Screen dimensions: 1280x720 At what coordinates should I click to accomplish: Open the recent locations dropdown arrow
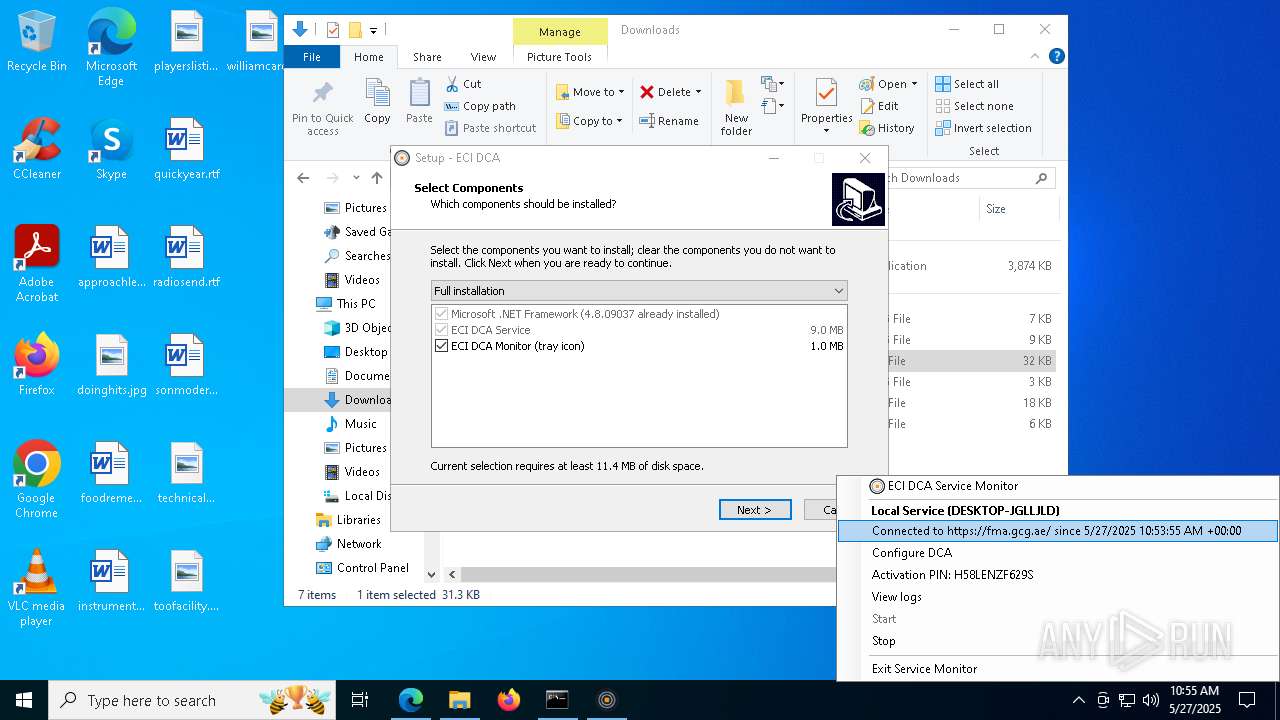(x=357, y=178)
